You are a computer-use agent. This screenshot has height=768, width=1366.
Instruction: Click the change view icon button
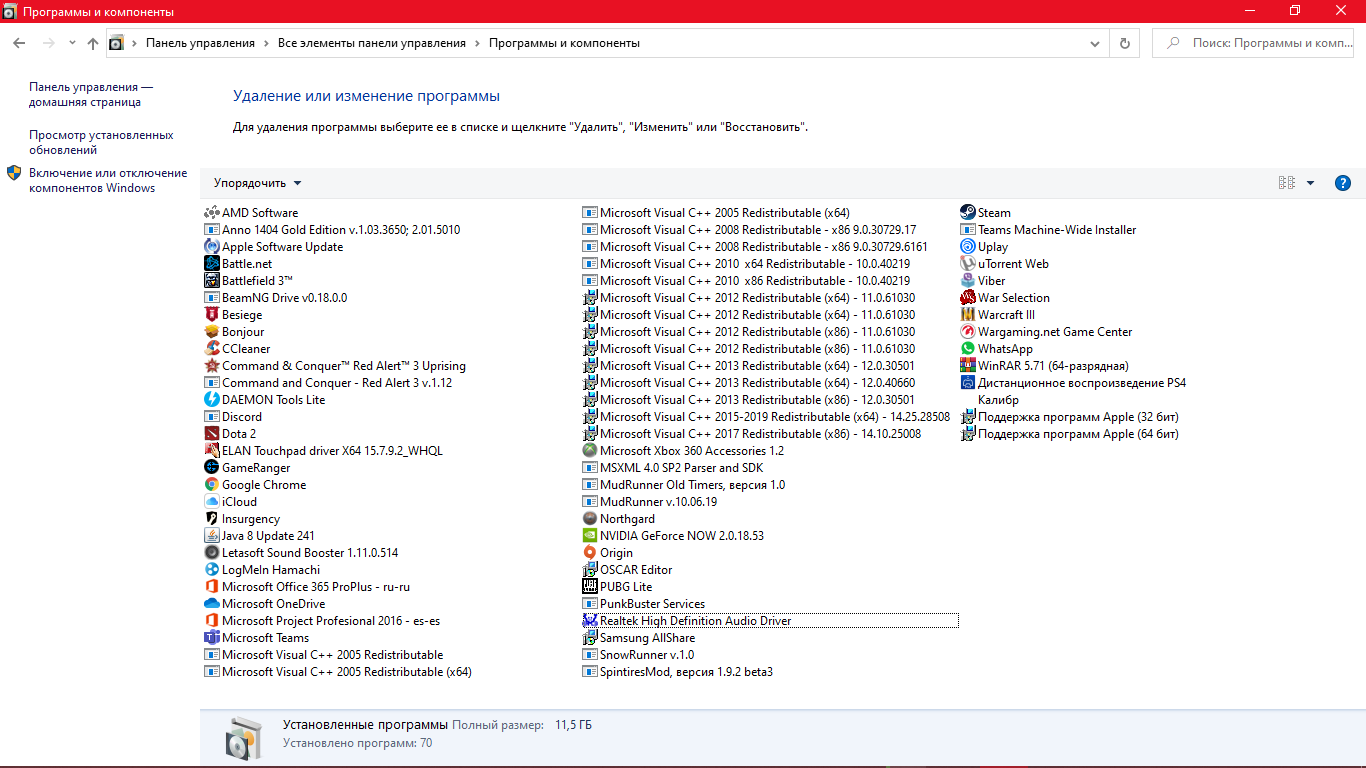pos(1287,183)
